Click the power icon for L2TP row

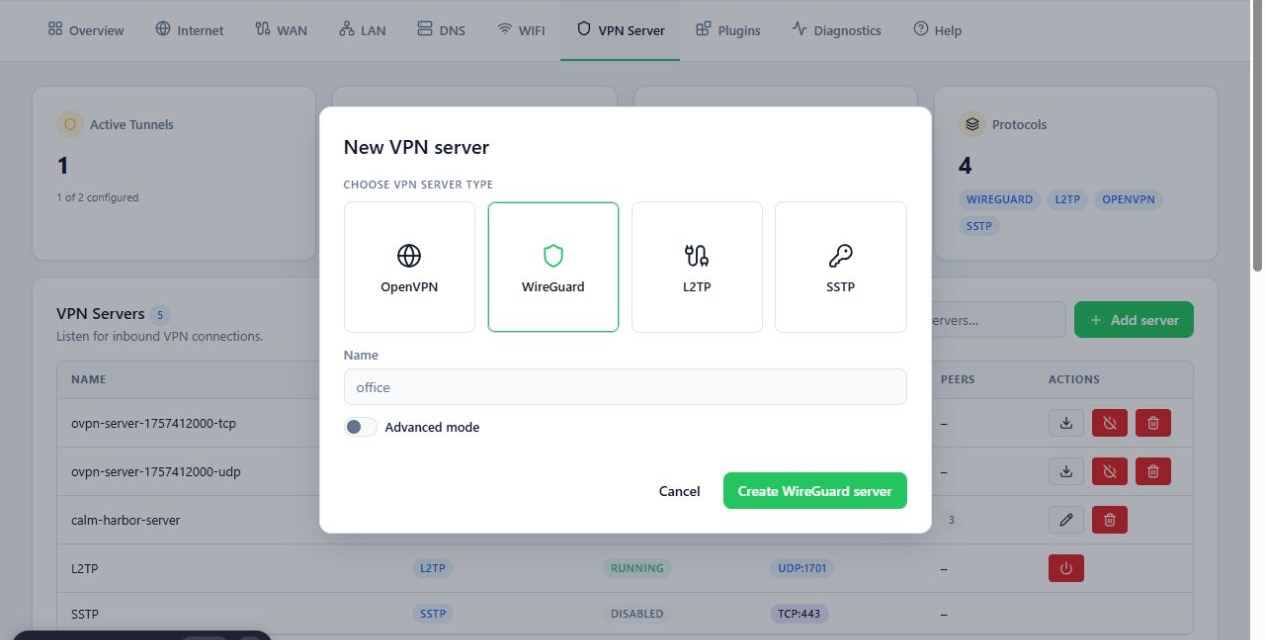pyautogui.click(x=1066, y=568)
